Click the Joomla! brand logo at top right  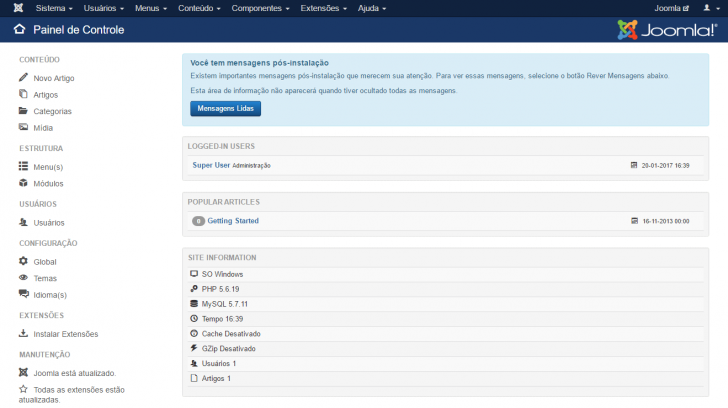(667, 30)
